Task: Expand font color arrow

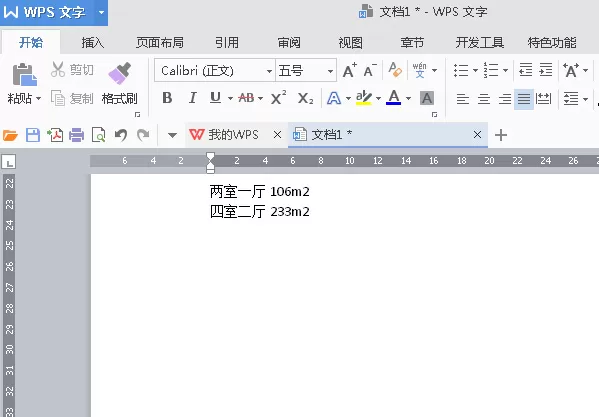Action: pyautogui.click(x=408, y=98)
